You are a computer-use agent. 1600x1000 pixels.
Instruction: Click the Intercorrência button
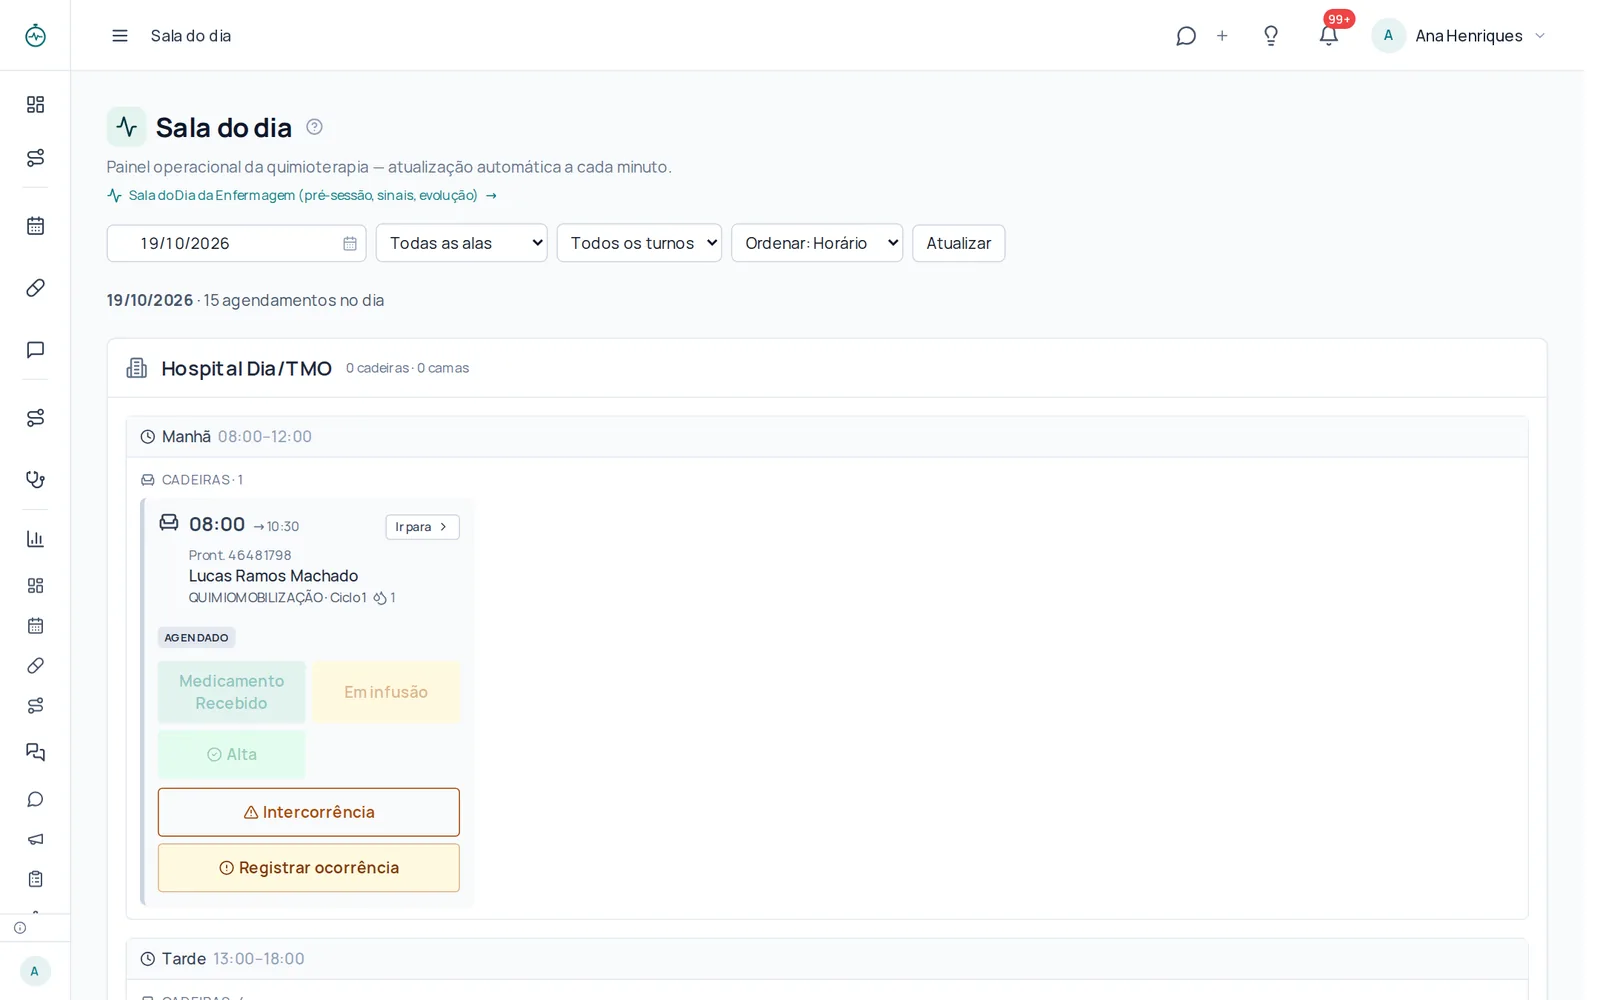pyautogui.click(x=309, y=812)
